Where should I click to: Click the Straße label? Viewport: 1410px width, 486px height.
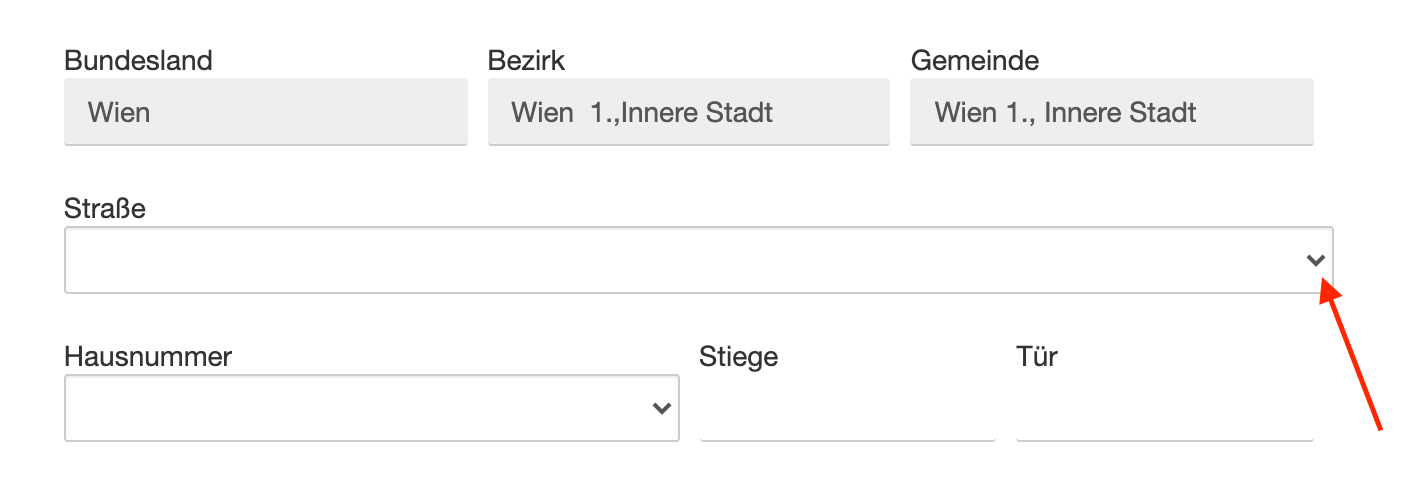point(105,209)
